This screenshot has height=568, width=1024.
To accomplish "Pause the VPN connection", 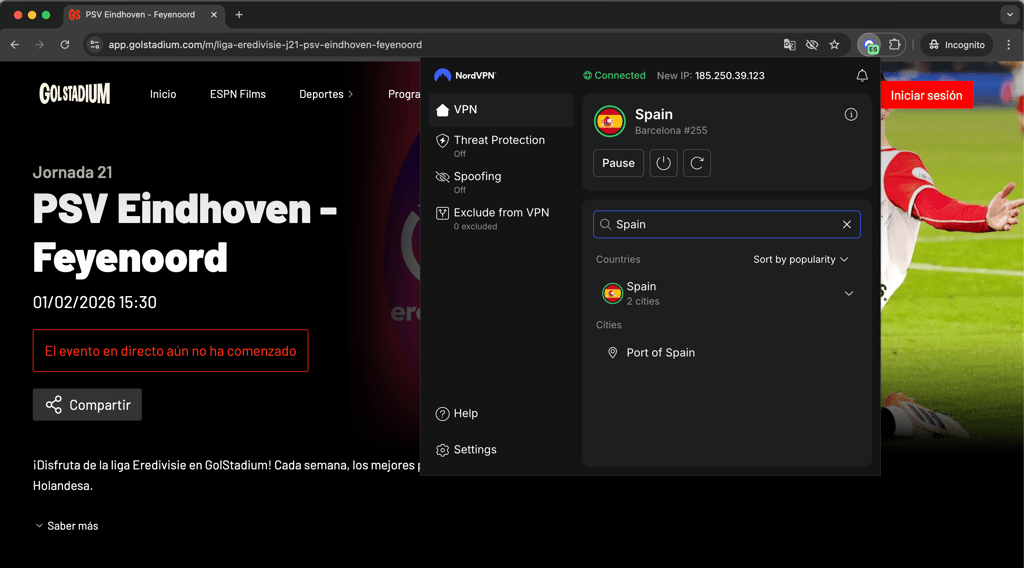I will click(618, 163).
